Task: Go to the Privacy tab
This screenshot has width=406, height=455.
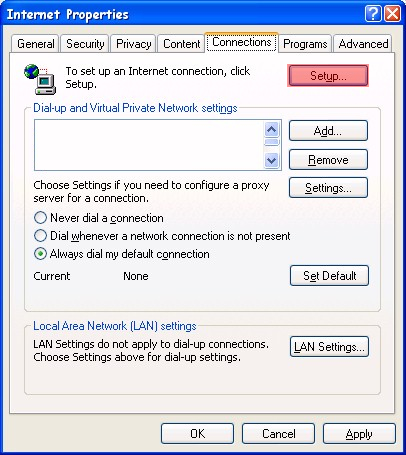Action: [x=133, y=44]
